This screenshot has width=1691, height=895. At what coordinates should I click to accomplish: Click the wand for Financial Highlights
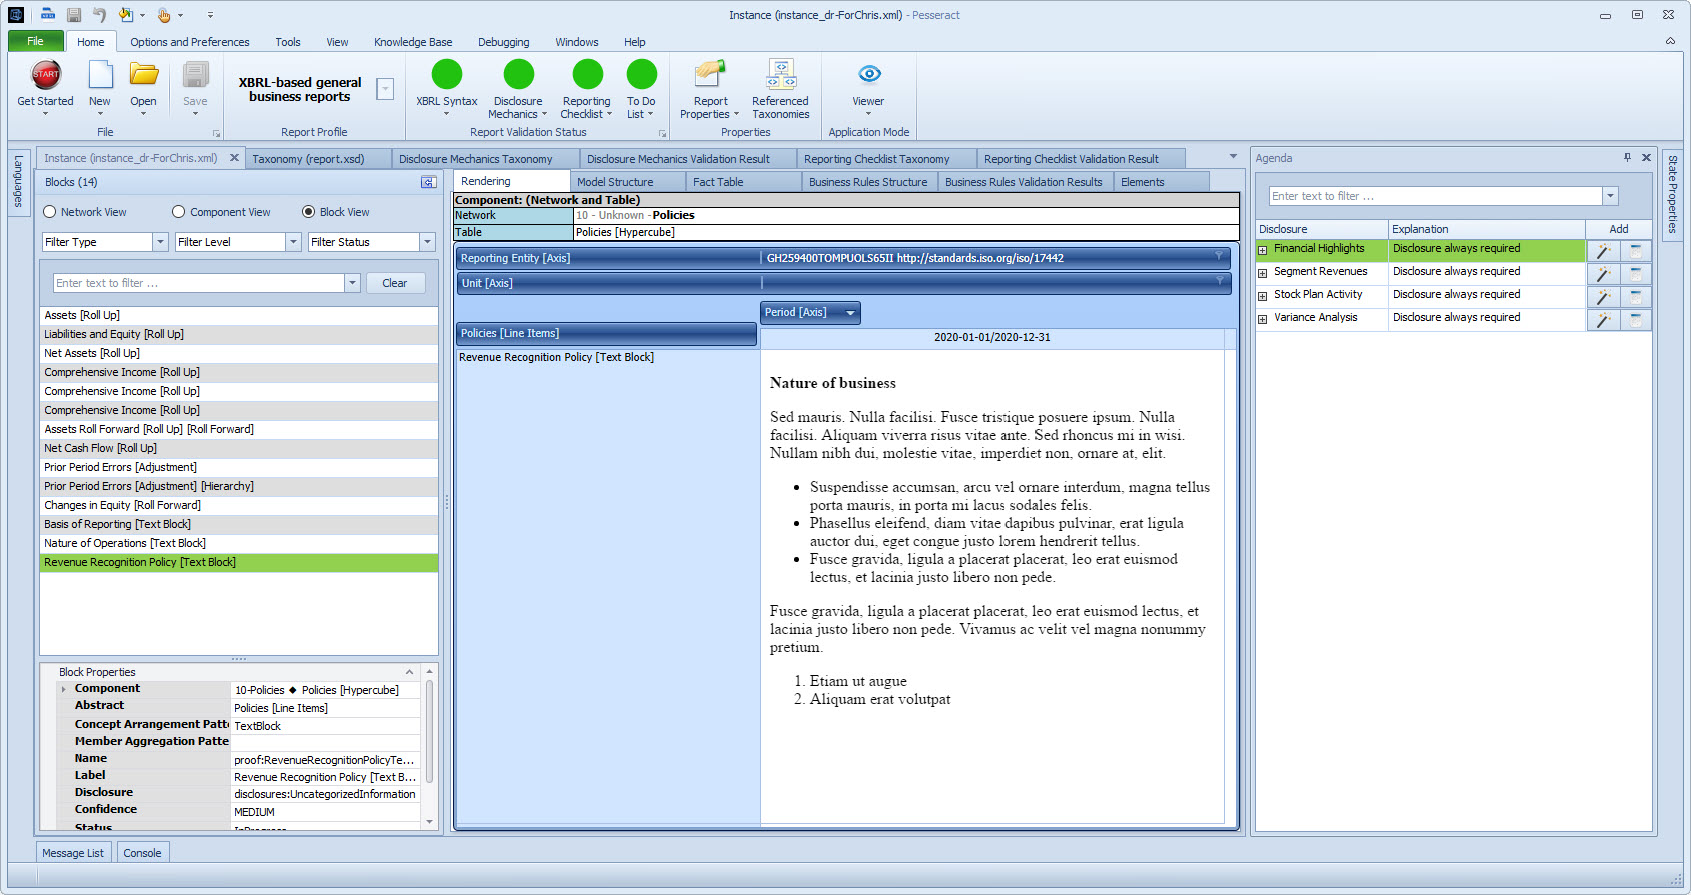click(1603, 251)
